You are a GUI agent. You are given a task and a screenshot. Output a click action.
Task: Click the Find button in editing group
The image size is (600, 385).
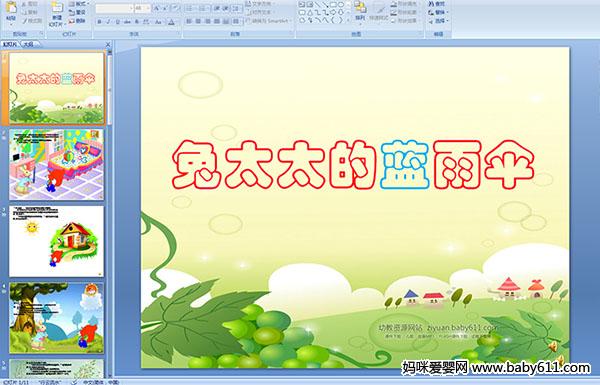437,4
